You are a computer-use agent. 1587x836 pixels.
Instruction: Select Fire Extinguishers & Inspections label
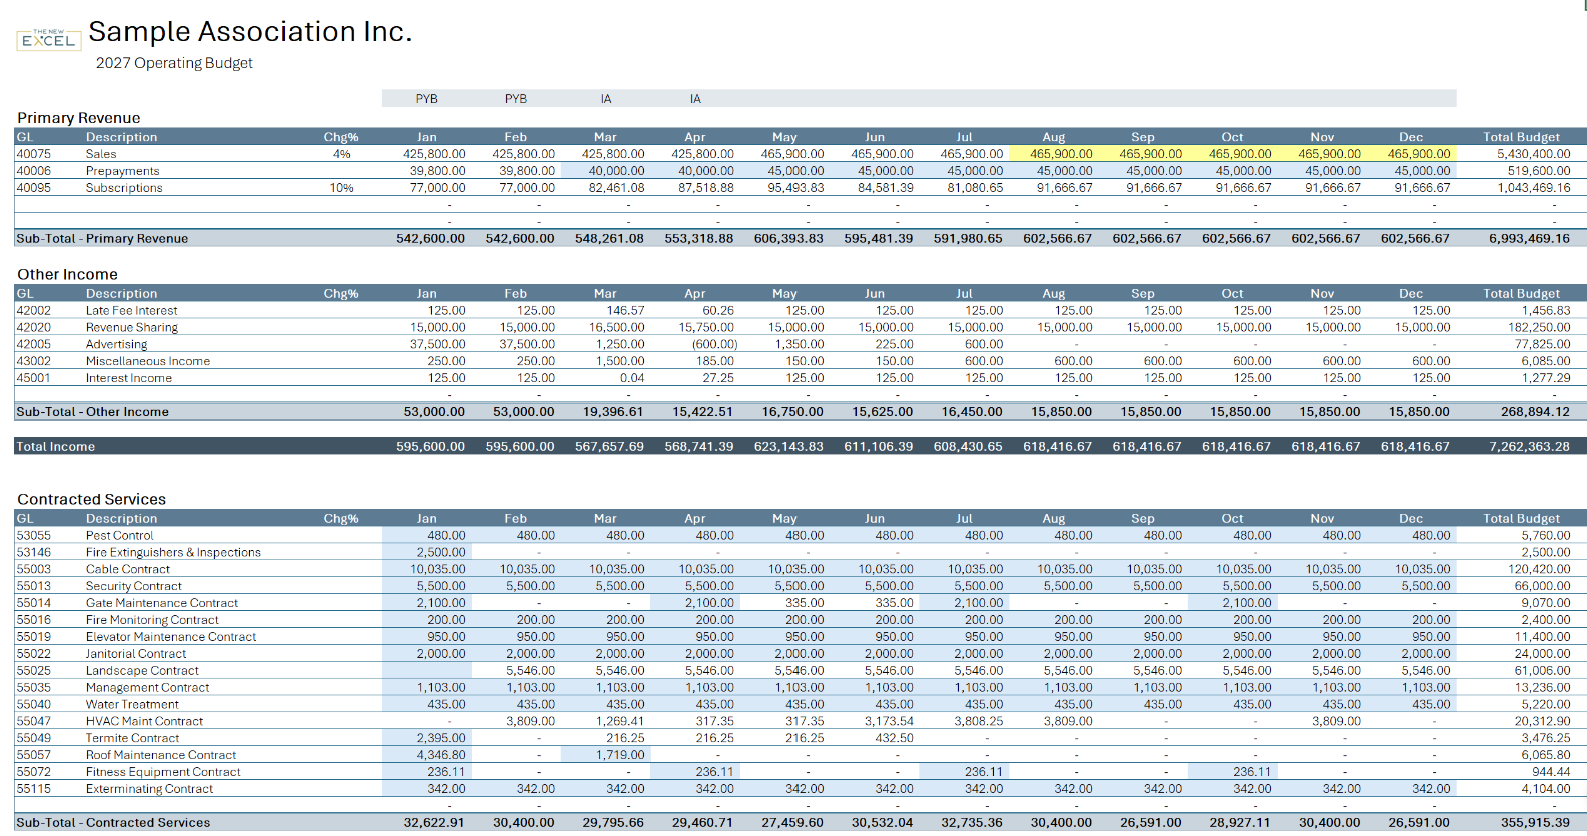pos(173,553)
